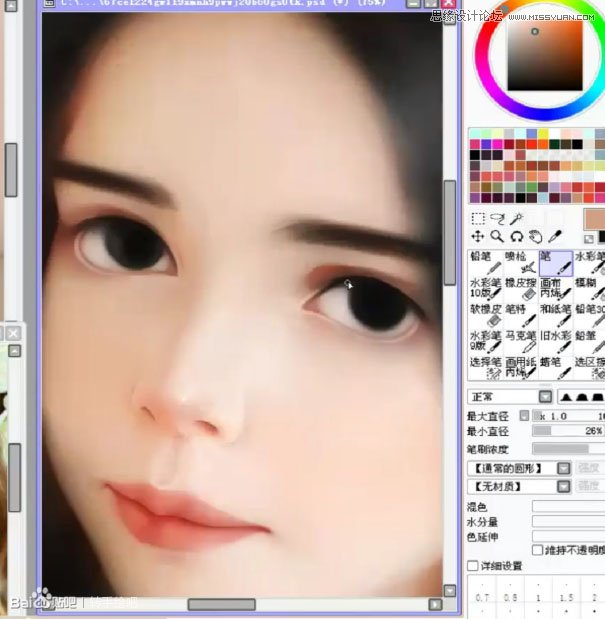
Task: Choose the 软橡皮 soft eraser
Action: (486, 315)
